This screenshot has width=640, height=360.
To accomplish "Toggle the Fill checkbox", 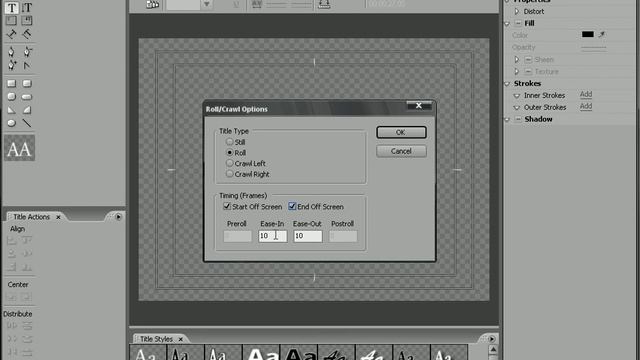I will (518, 23).
